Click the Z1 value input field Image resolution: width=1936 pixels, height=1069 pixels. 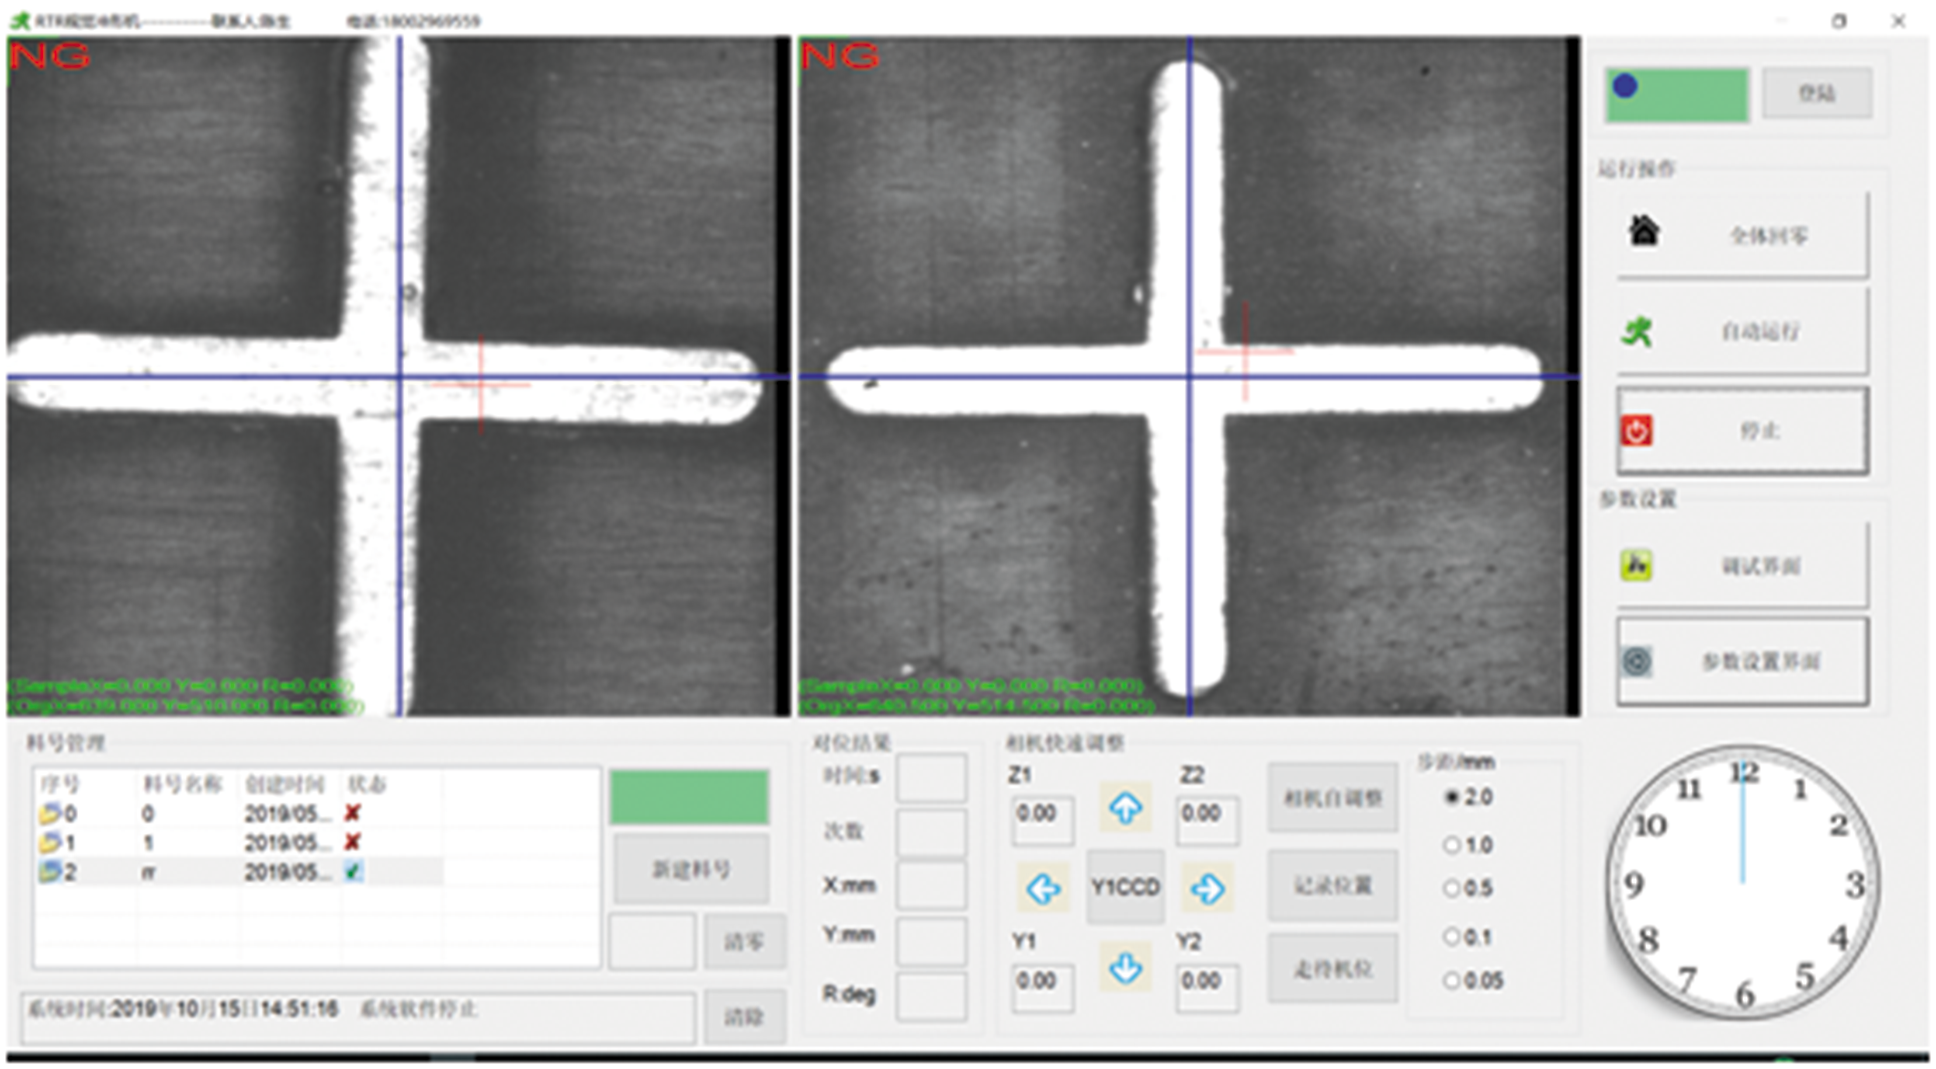coord(1041,815)
